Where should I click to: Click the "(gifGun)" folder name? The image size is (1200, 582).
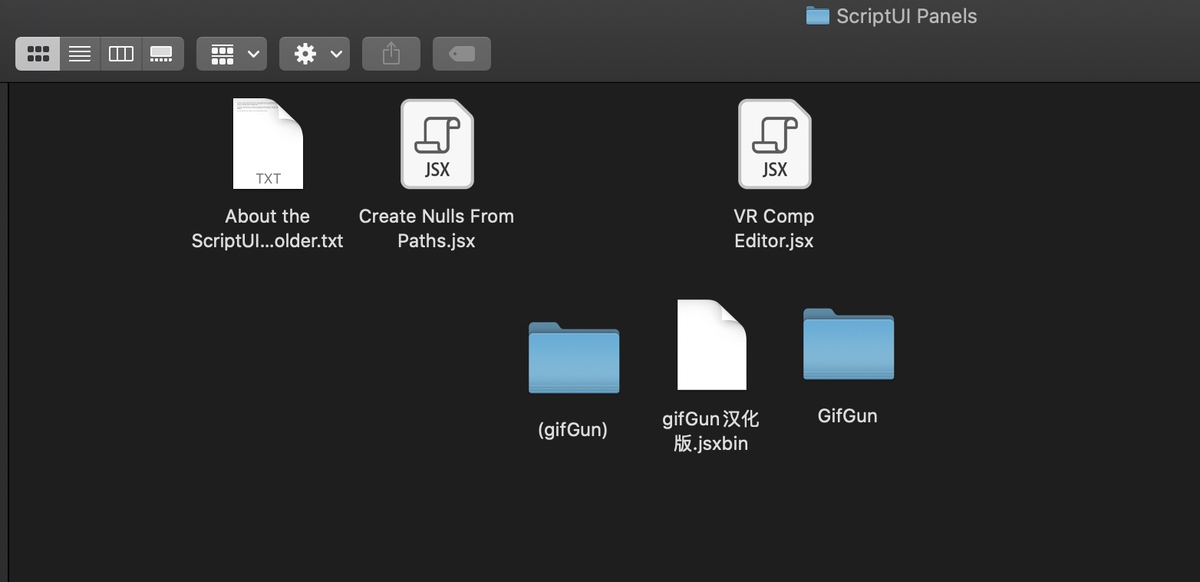pos(573,430)
